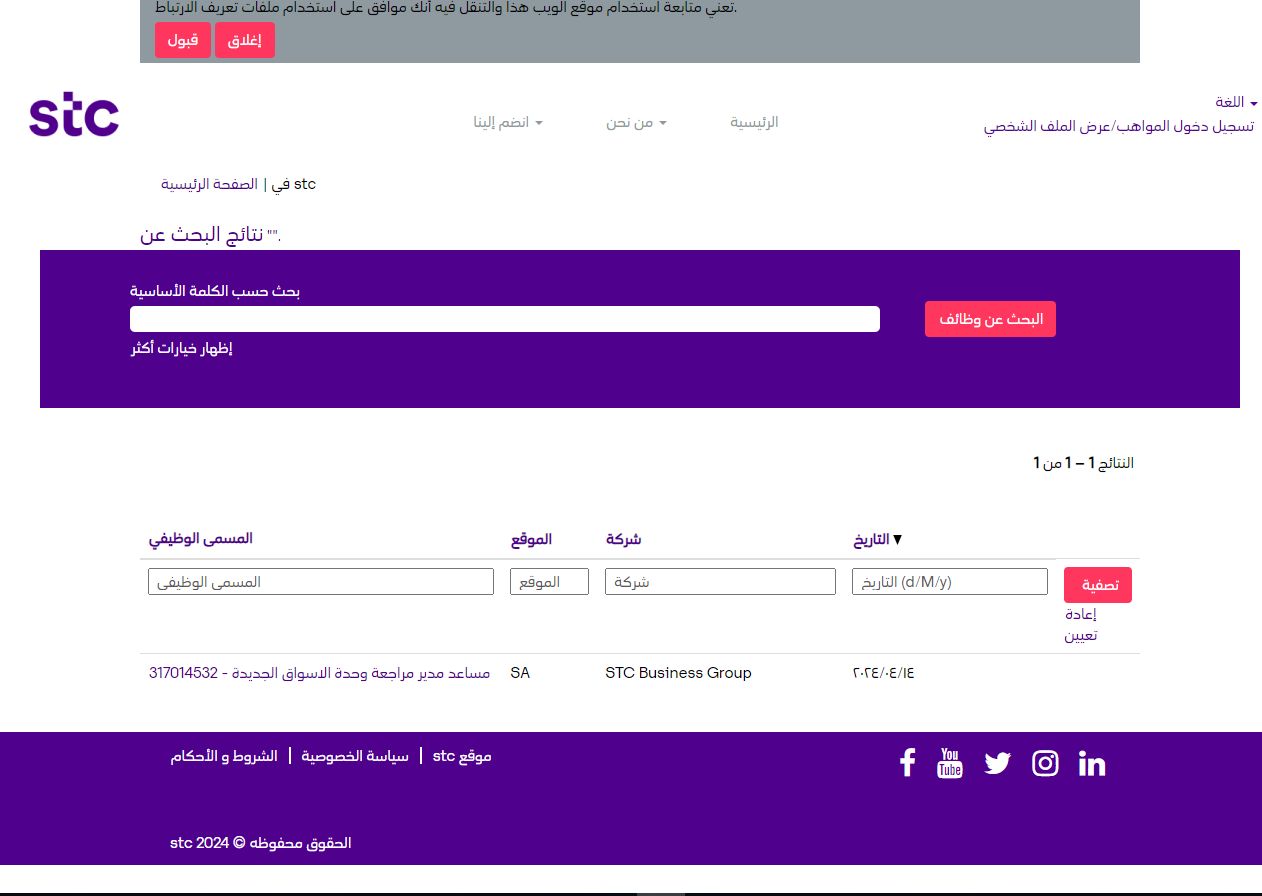Click the sort arrow next to التاريخ column
Image resolution: width=1262 pixels, height=896 pixels.
(x=898, y=539)
